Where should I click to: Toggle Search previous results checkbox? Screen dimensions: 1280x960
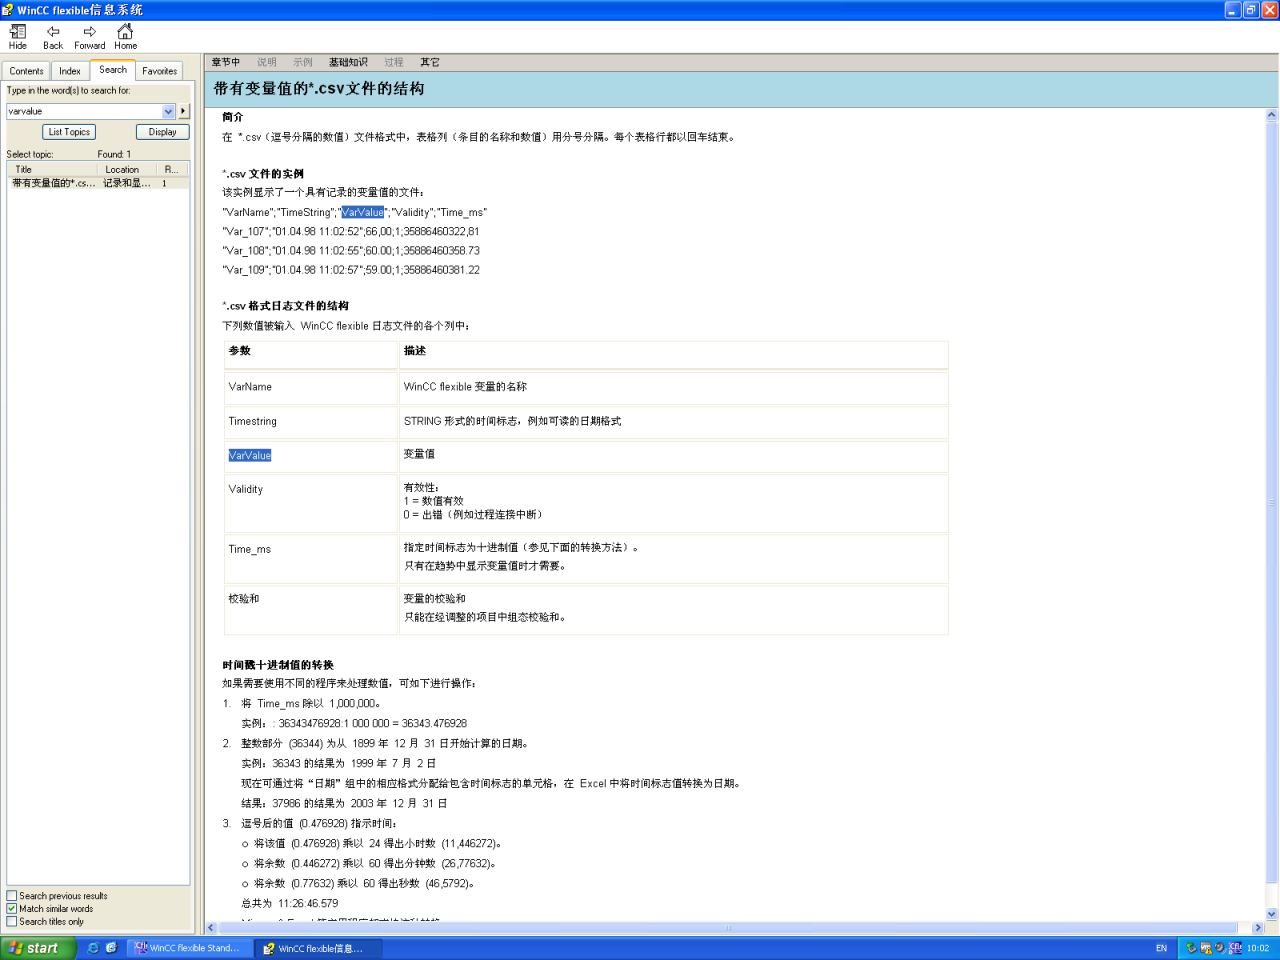12,896
